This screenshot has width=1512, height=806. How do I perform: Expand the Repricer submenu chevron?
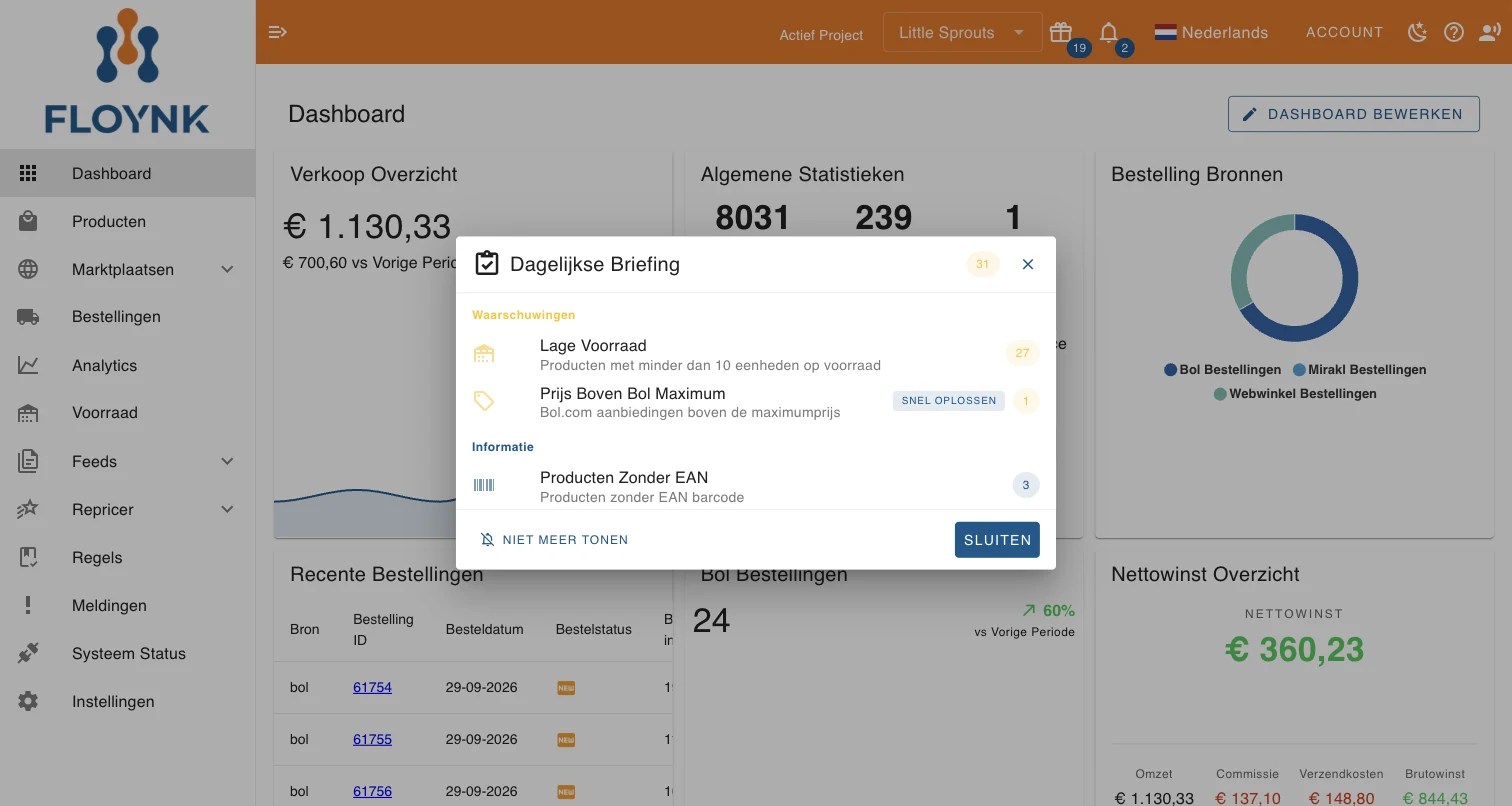tap(227, 509)
